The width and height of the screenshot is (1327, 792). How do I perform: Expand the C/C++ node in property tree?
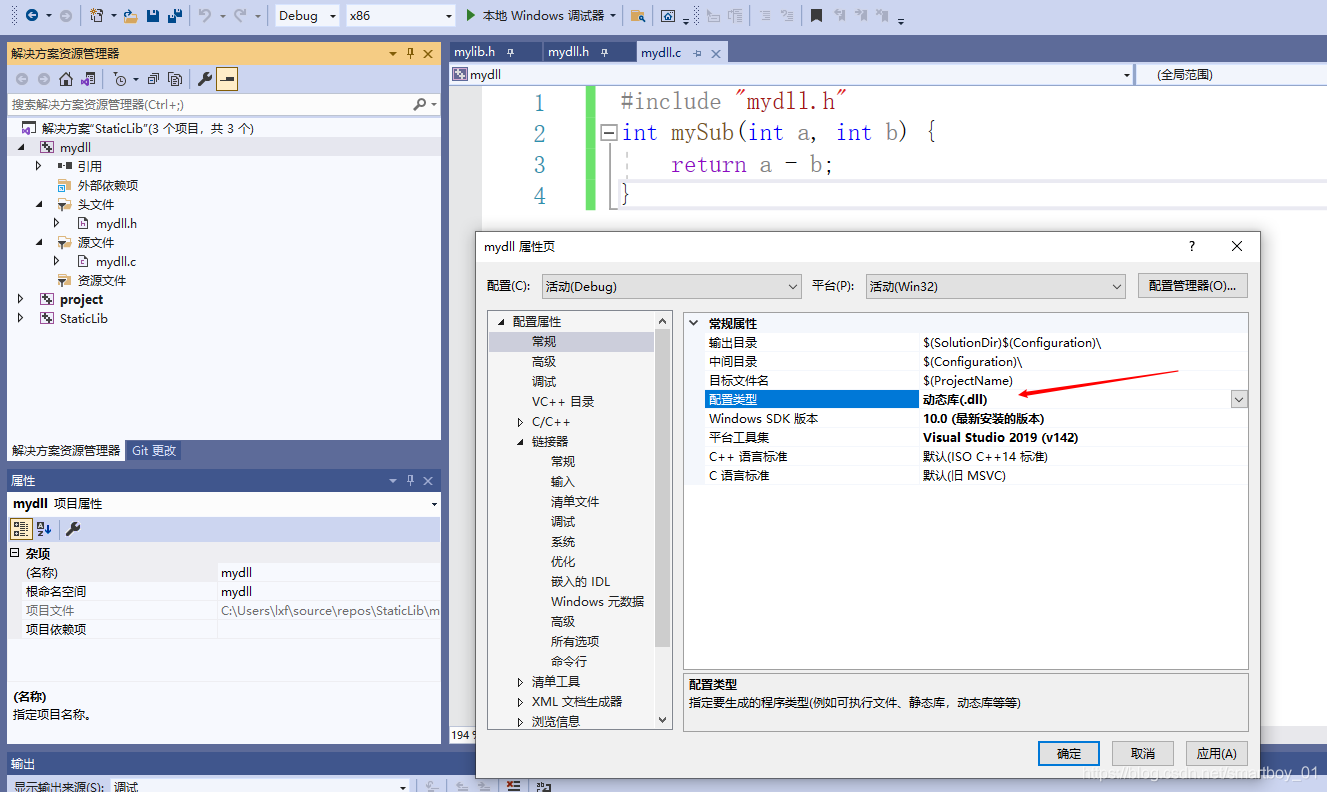(x=520, y=422)
